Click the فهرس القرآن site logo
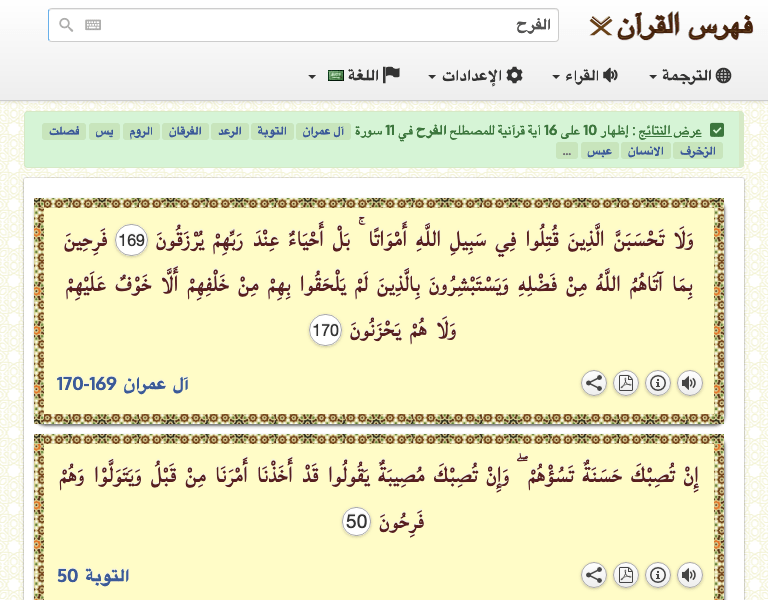The image size is (768, 600). coord(671,26)
